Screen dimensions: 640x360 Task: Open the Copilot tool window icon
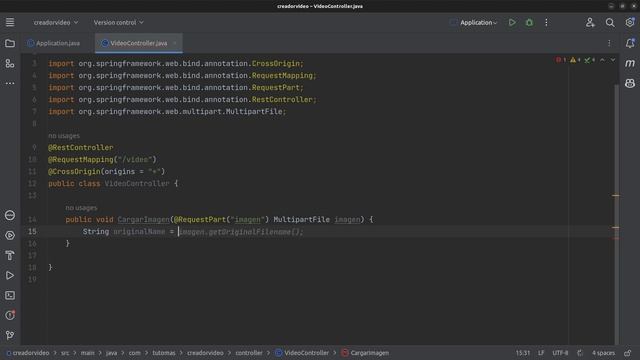pyautogui.click(x=630, y=83)
